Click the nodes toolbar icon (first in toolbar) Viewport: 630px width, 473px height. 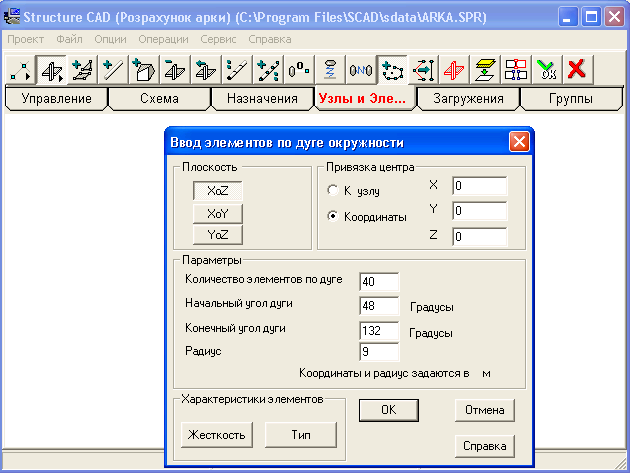coord(20,70)
